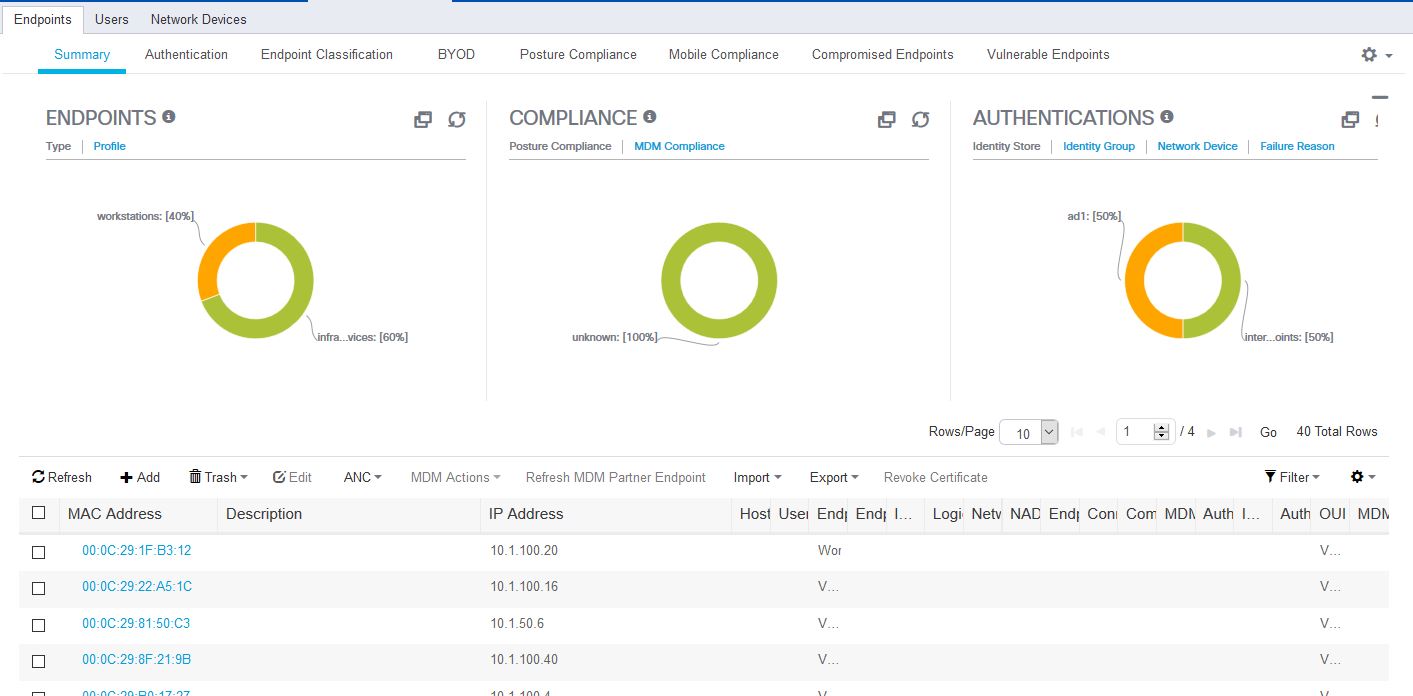The width and height of the screenshot is (1413, 696).
Task: Refresh the Compliance chart panel
Action: pyautogui.click(x=921, y=120)
